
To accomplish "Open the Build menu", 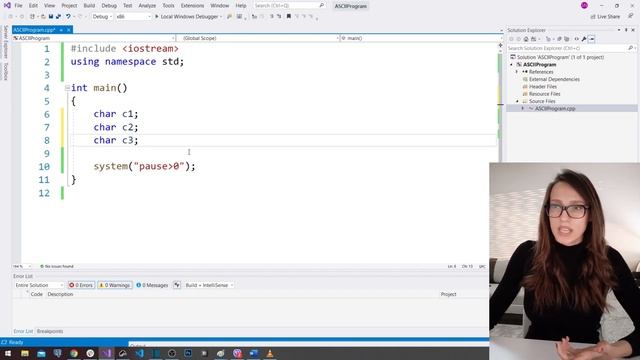I will 89,6.
